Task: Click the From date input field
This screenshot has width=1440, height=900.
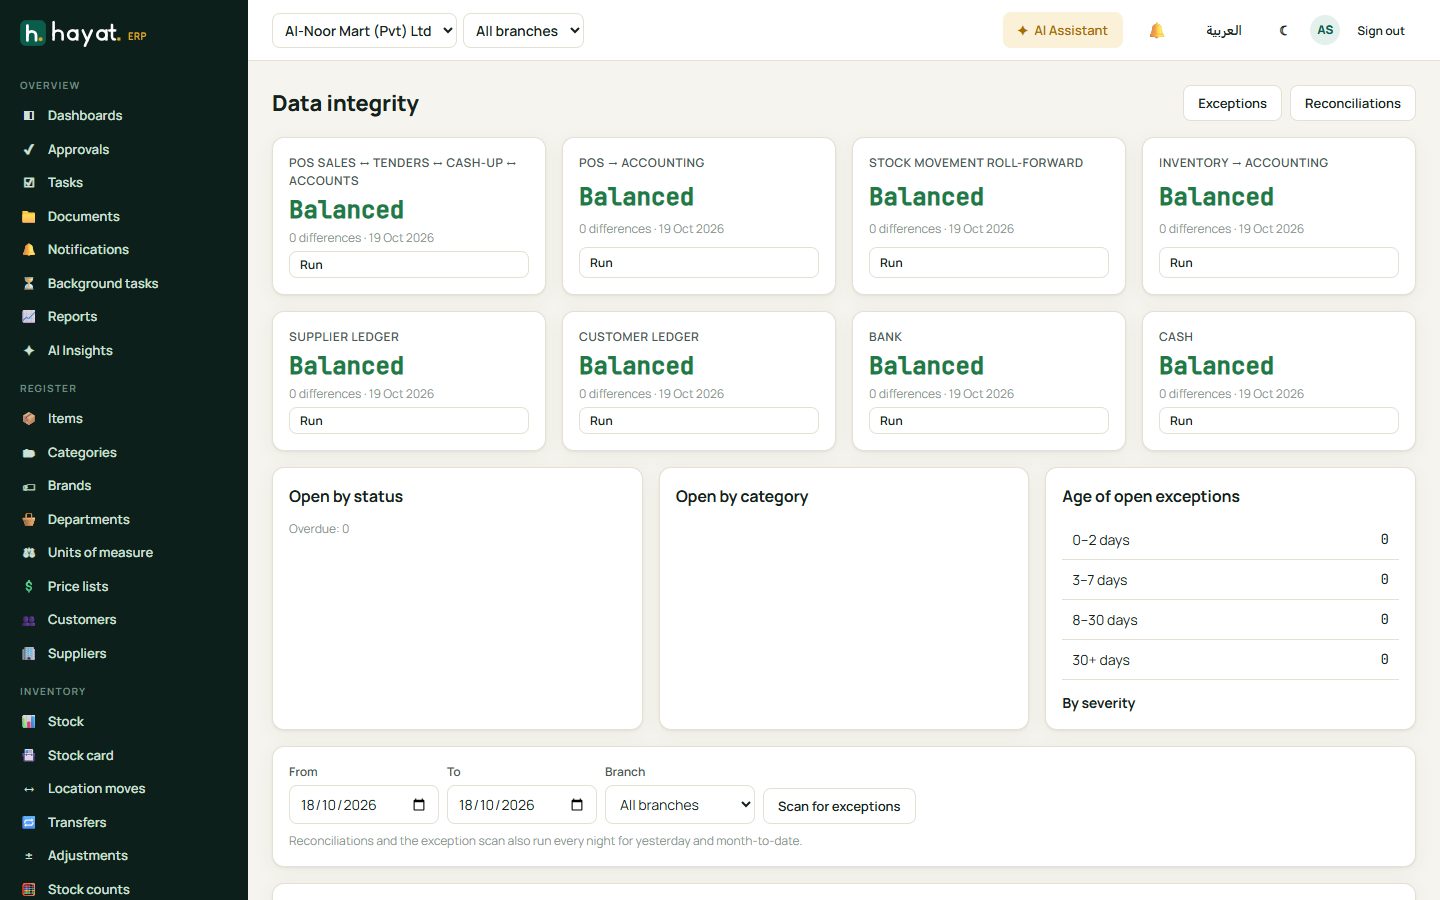Action: coord(364,805)
